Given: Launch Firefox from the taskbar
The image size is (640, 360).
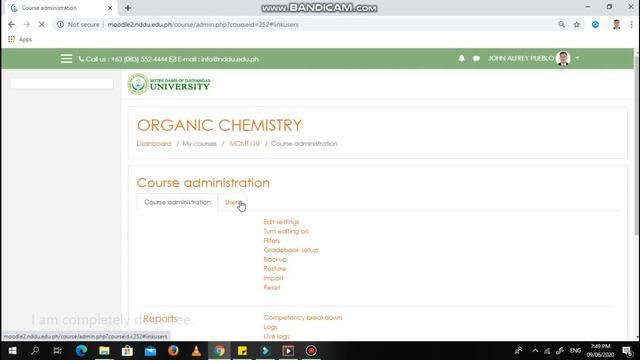Looking at the screenshot, I should click(173, 351).
